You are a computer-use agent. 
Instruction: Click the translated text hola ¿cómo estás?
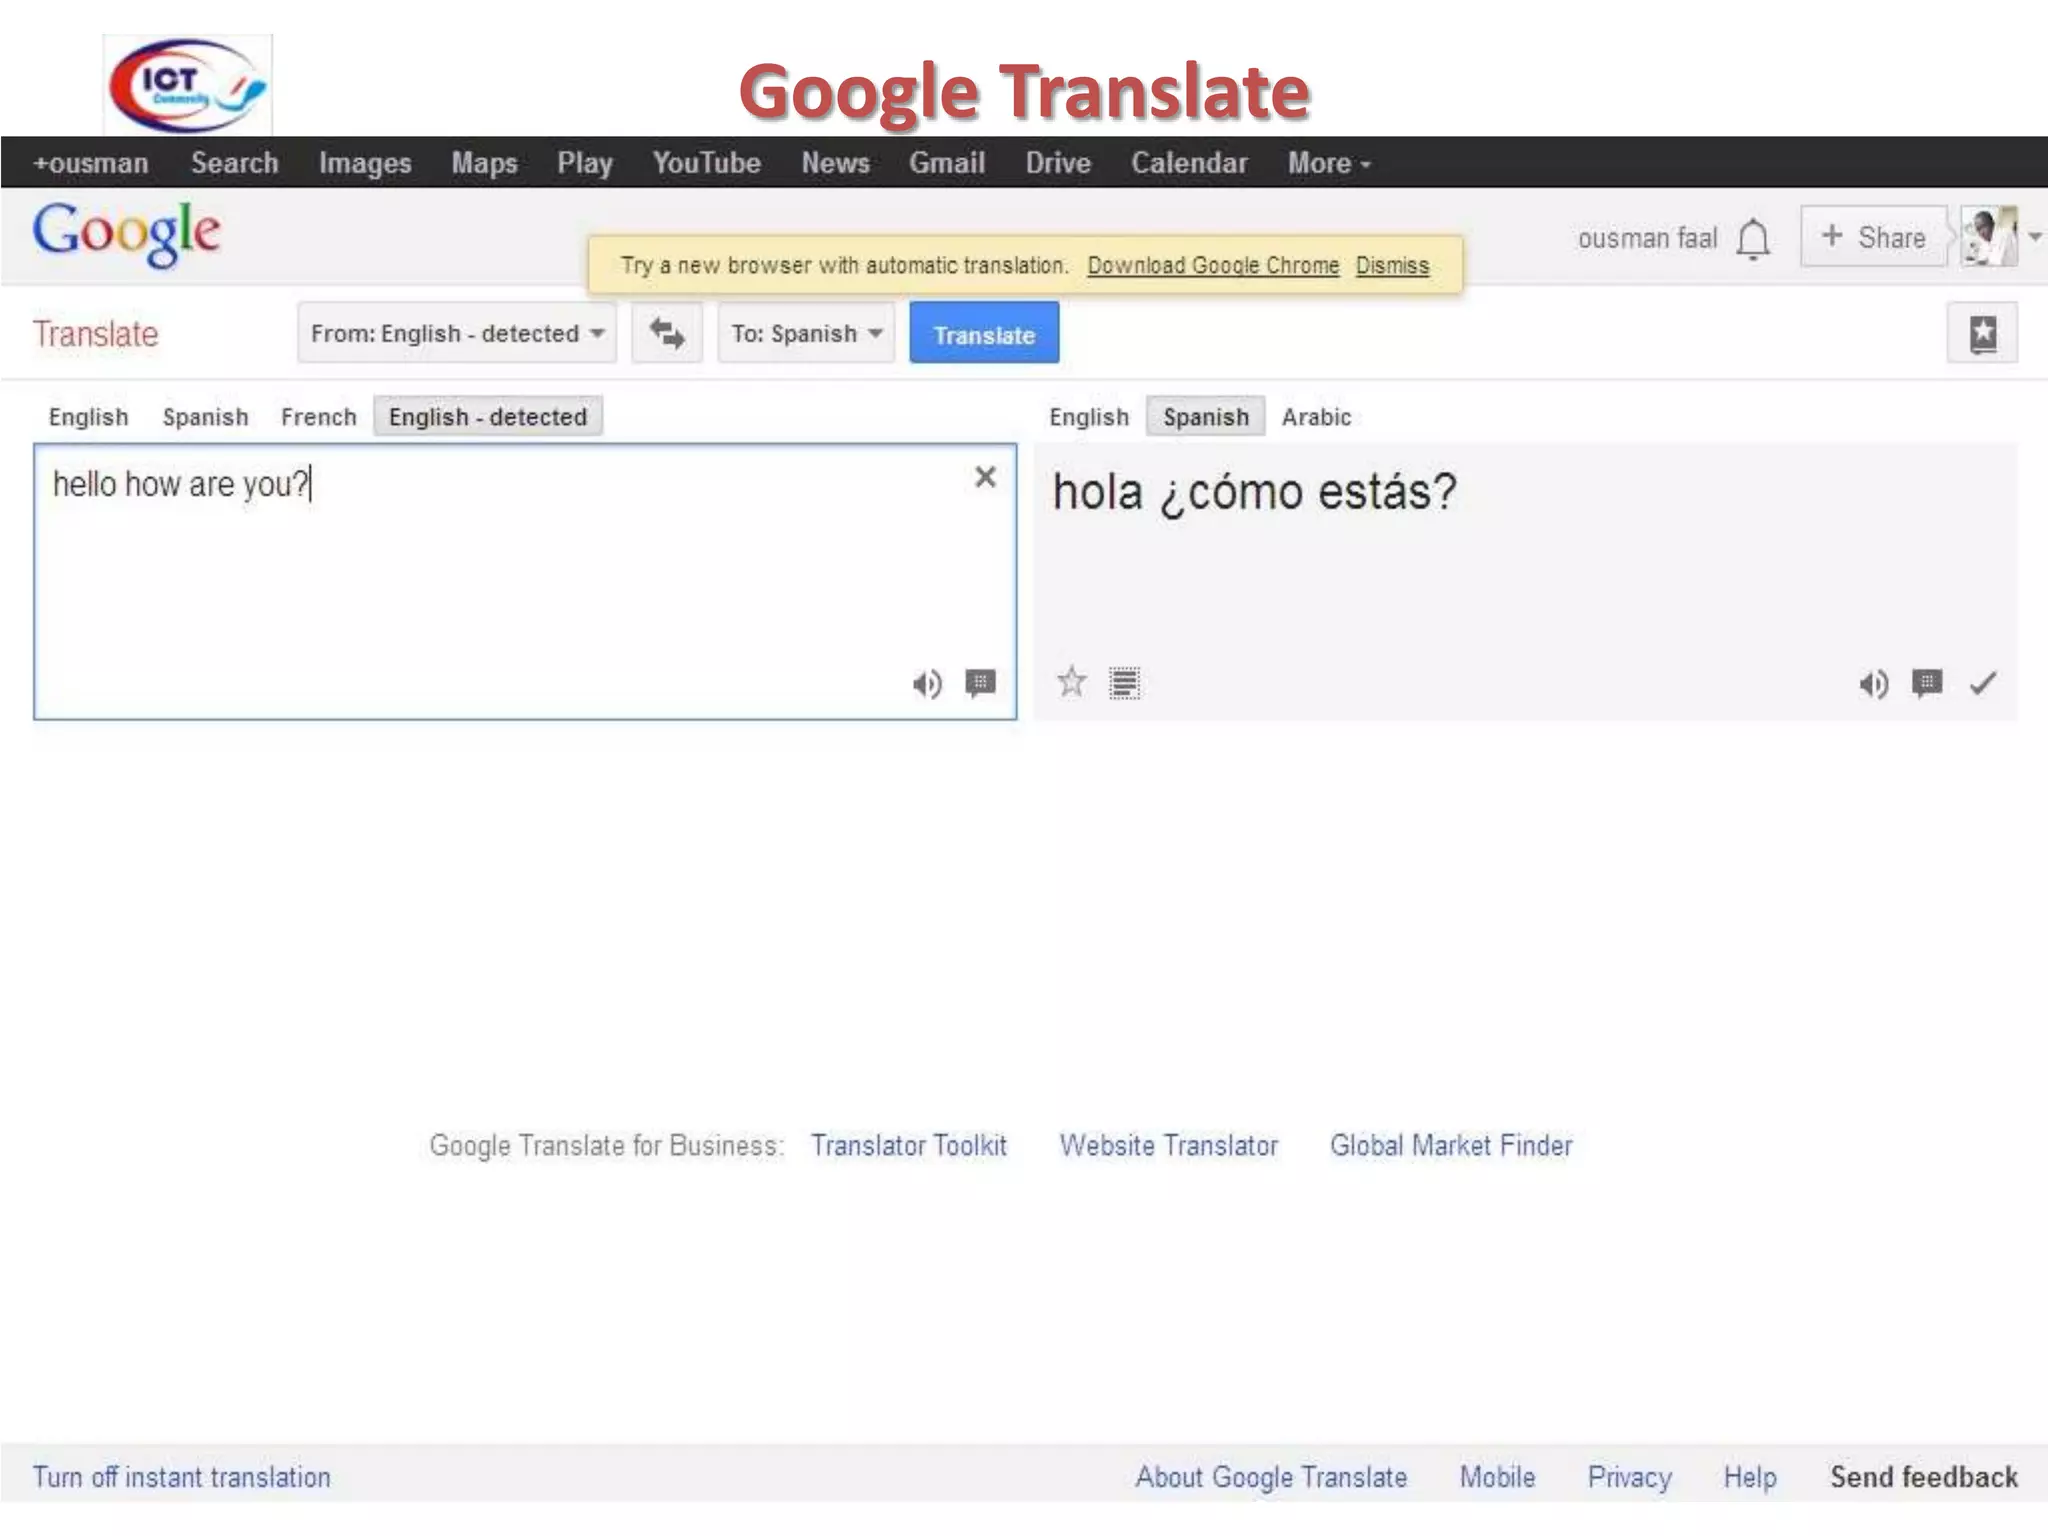pyautogui.click(x=1255, y=493)
